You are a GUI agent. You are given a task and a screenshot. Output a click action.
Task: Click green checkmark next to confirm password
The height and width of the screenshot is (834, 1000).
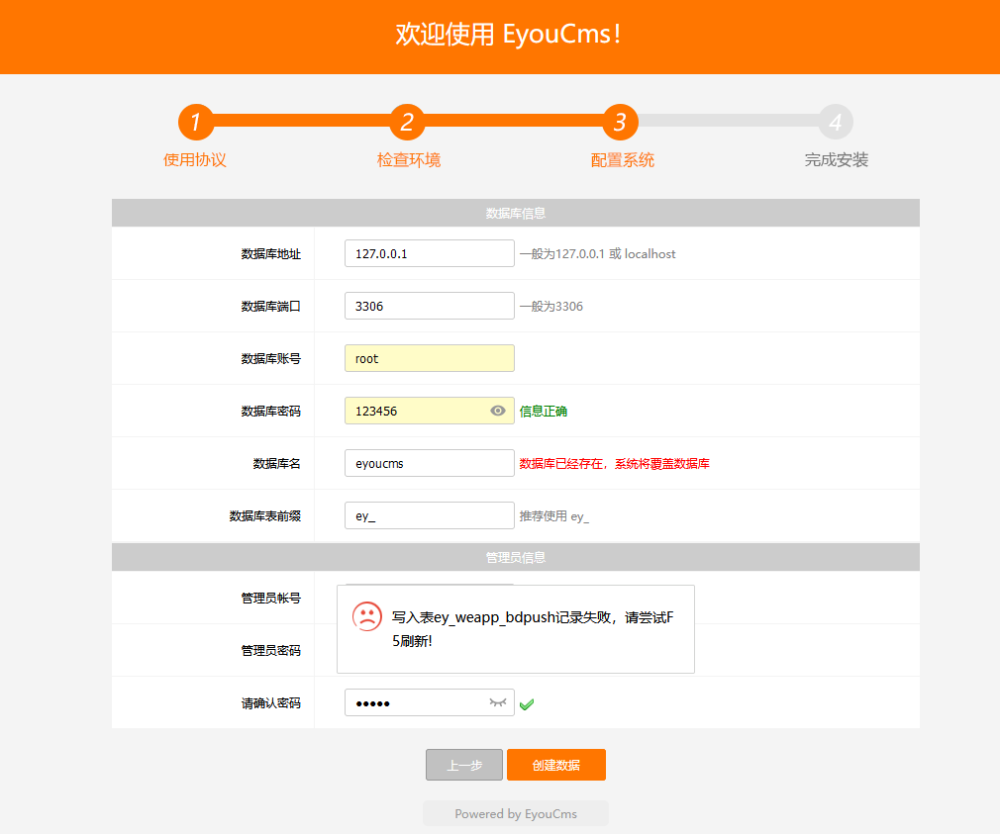[x=527, y=704]
